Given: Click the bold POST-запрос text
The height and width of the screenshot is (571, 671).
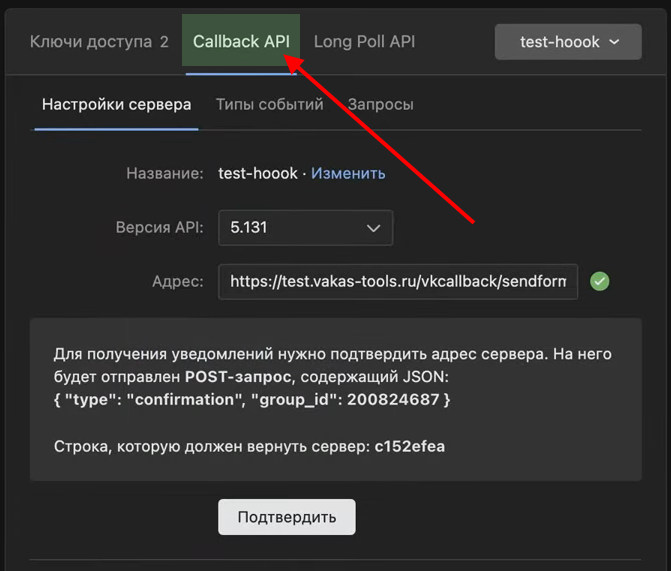Looking at the screenshot, I should [236, 377].
